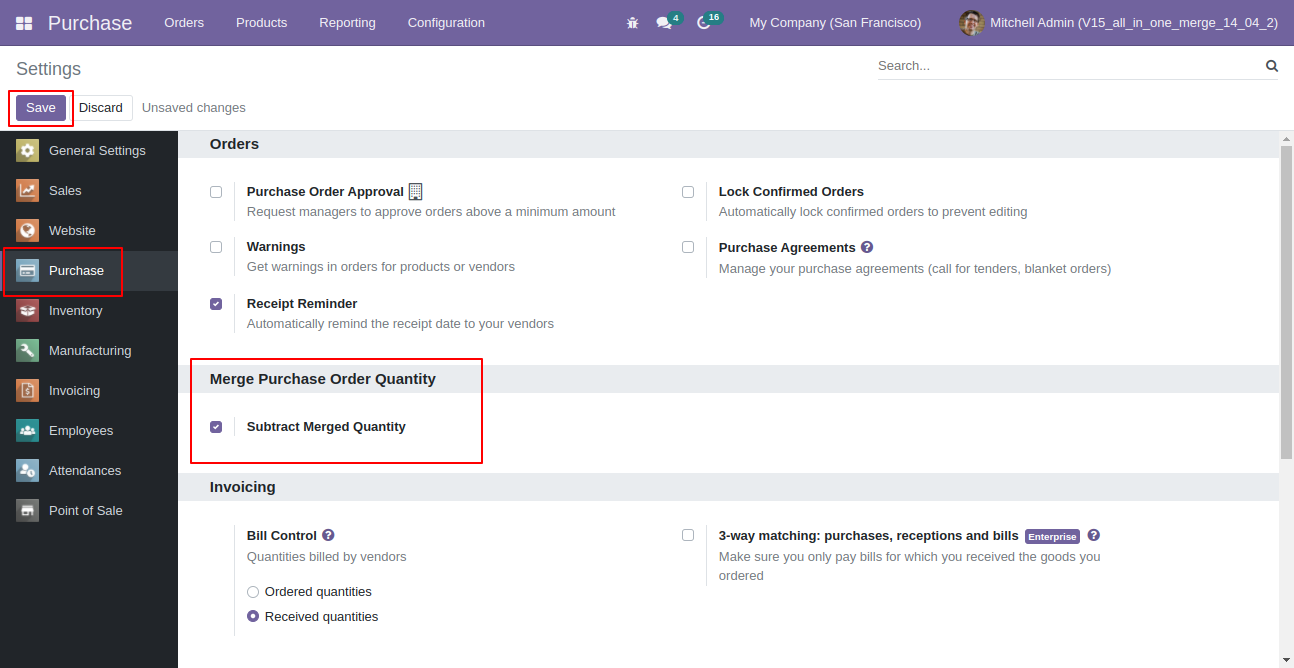The image size is (1294, 668).
Task: Click the Bill Control label
Action: point(282,536)
